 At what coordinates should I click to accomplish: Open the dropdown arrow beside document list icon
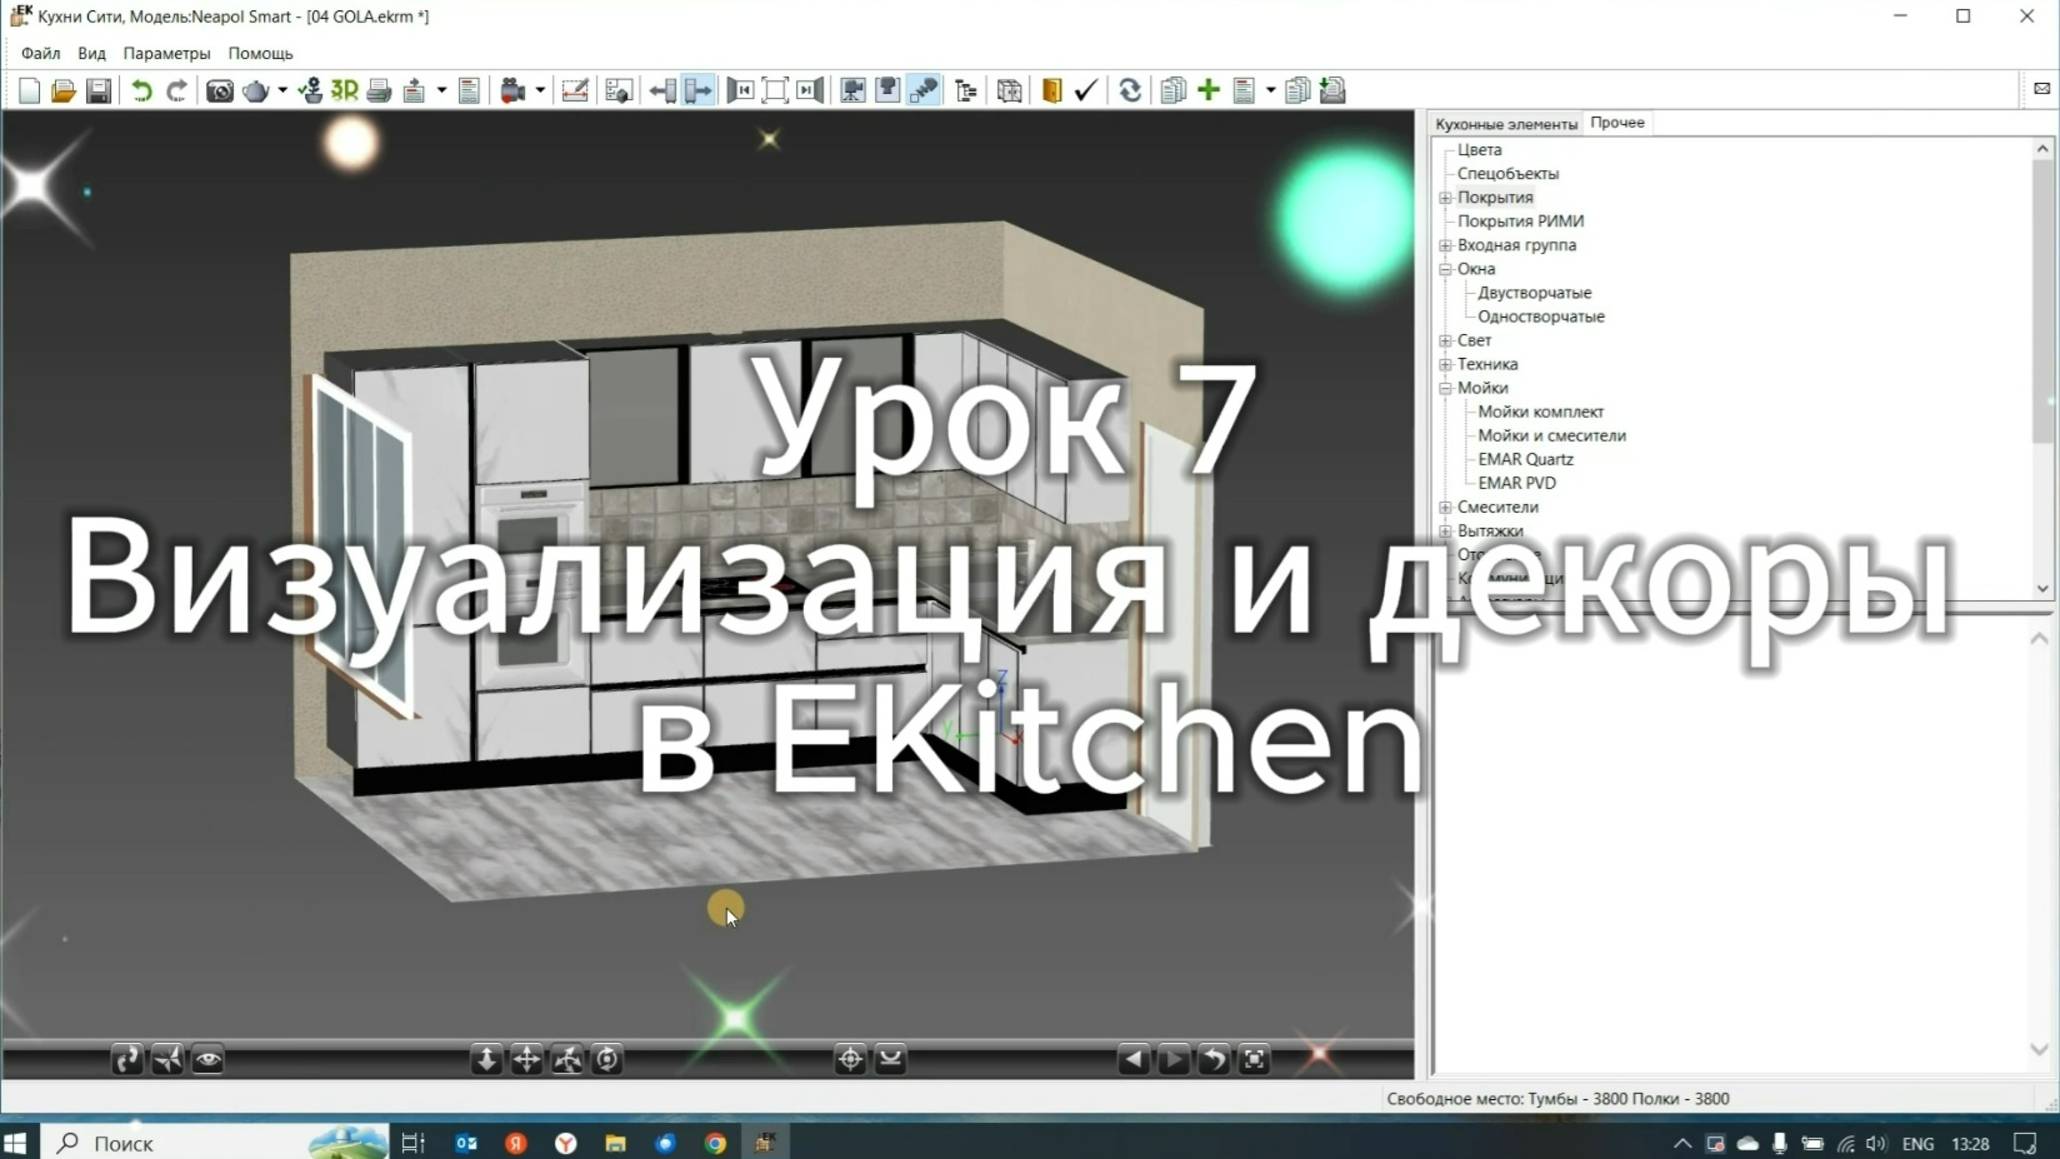(1270, 91)
